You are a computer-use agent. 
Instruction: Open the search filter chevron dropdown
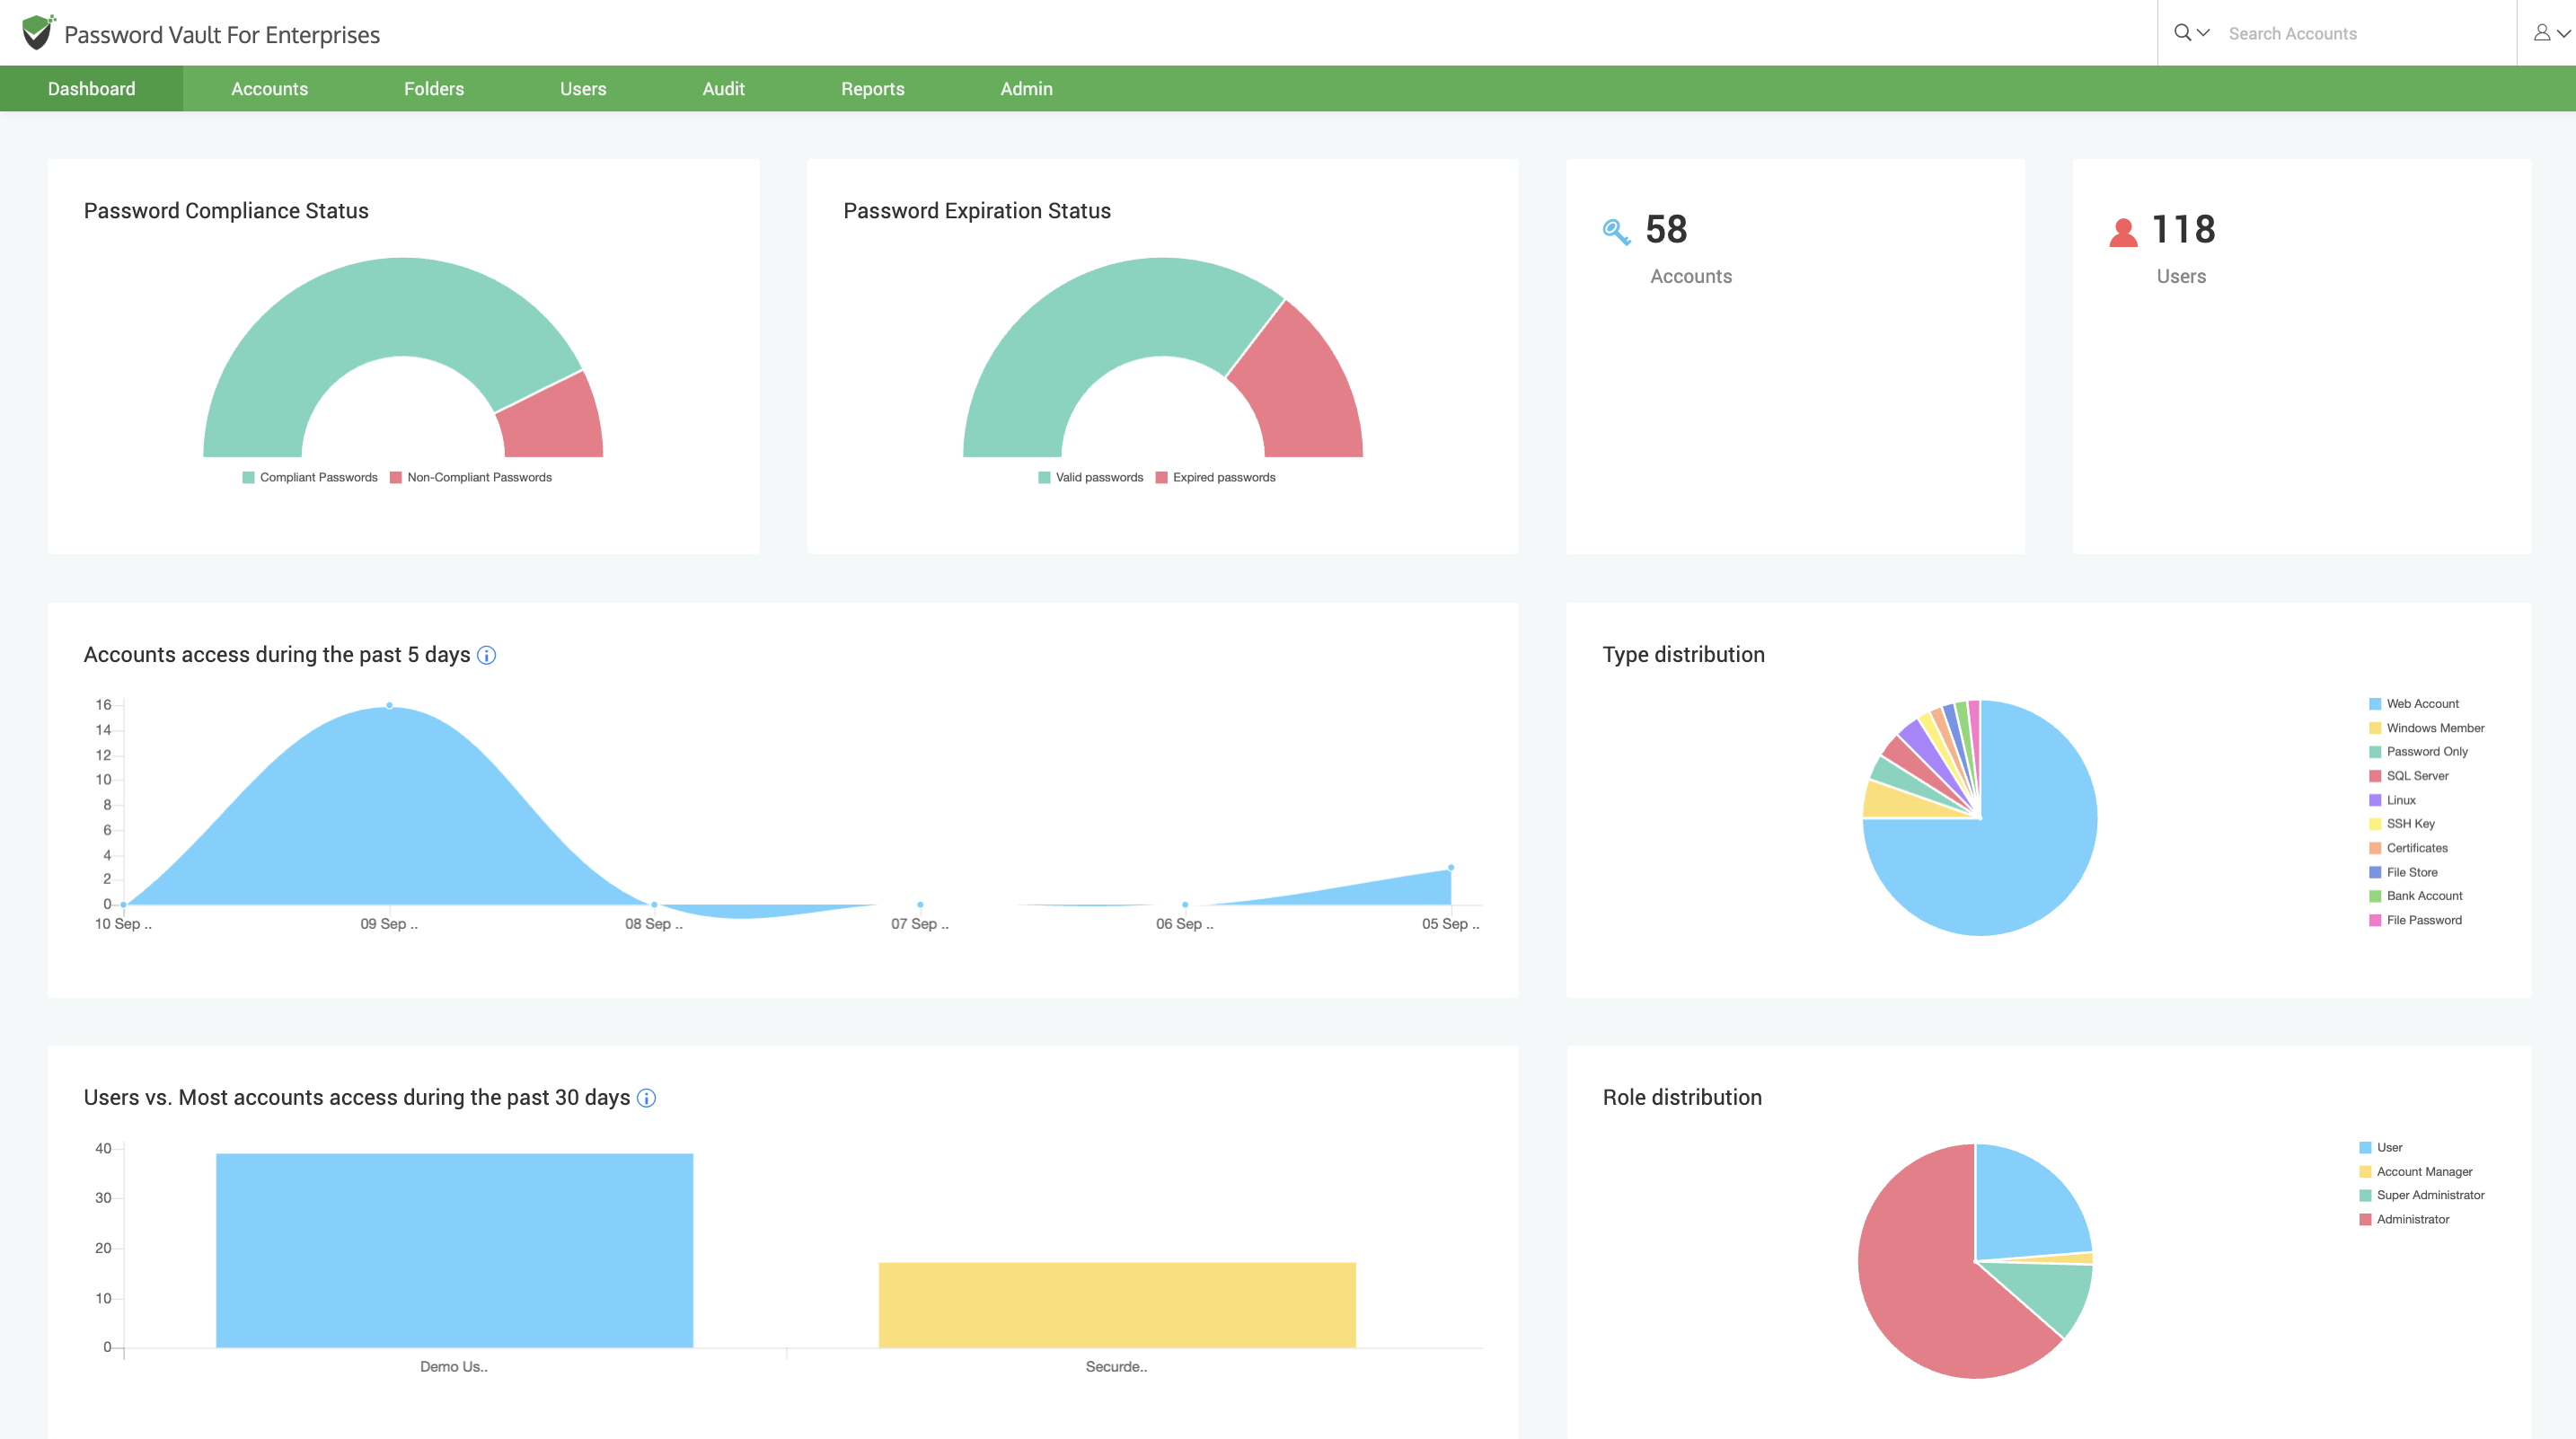(2205, 33)
